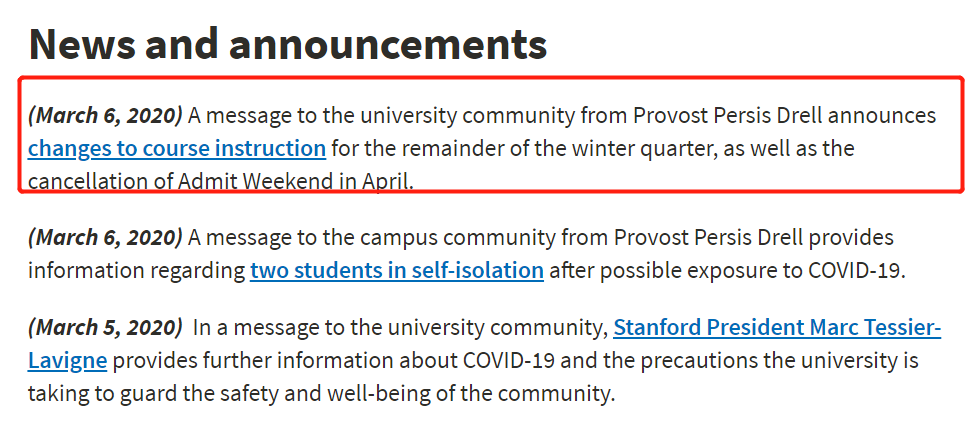Image resolution: width=980 pixels, height=433 pixels.
Task: Select the first "(March 6, 2020)" date in the red box
Action: click(x=105, y=116)
